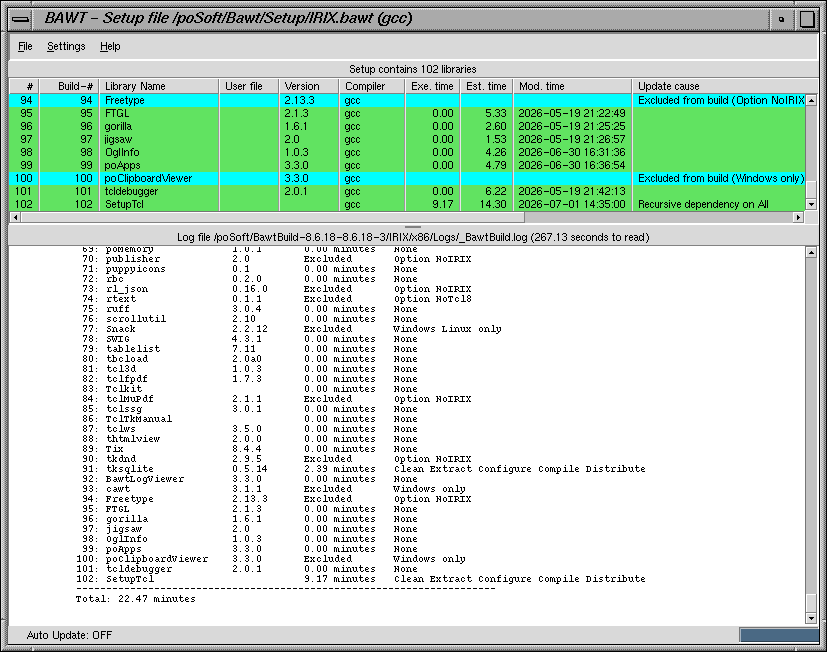Click 'Excluded from build (Windows only)' cell

click(721, 178)
